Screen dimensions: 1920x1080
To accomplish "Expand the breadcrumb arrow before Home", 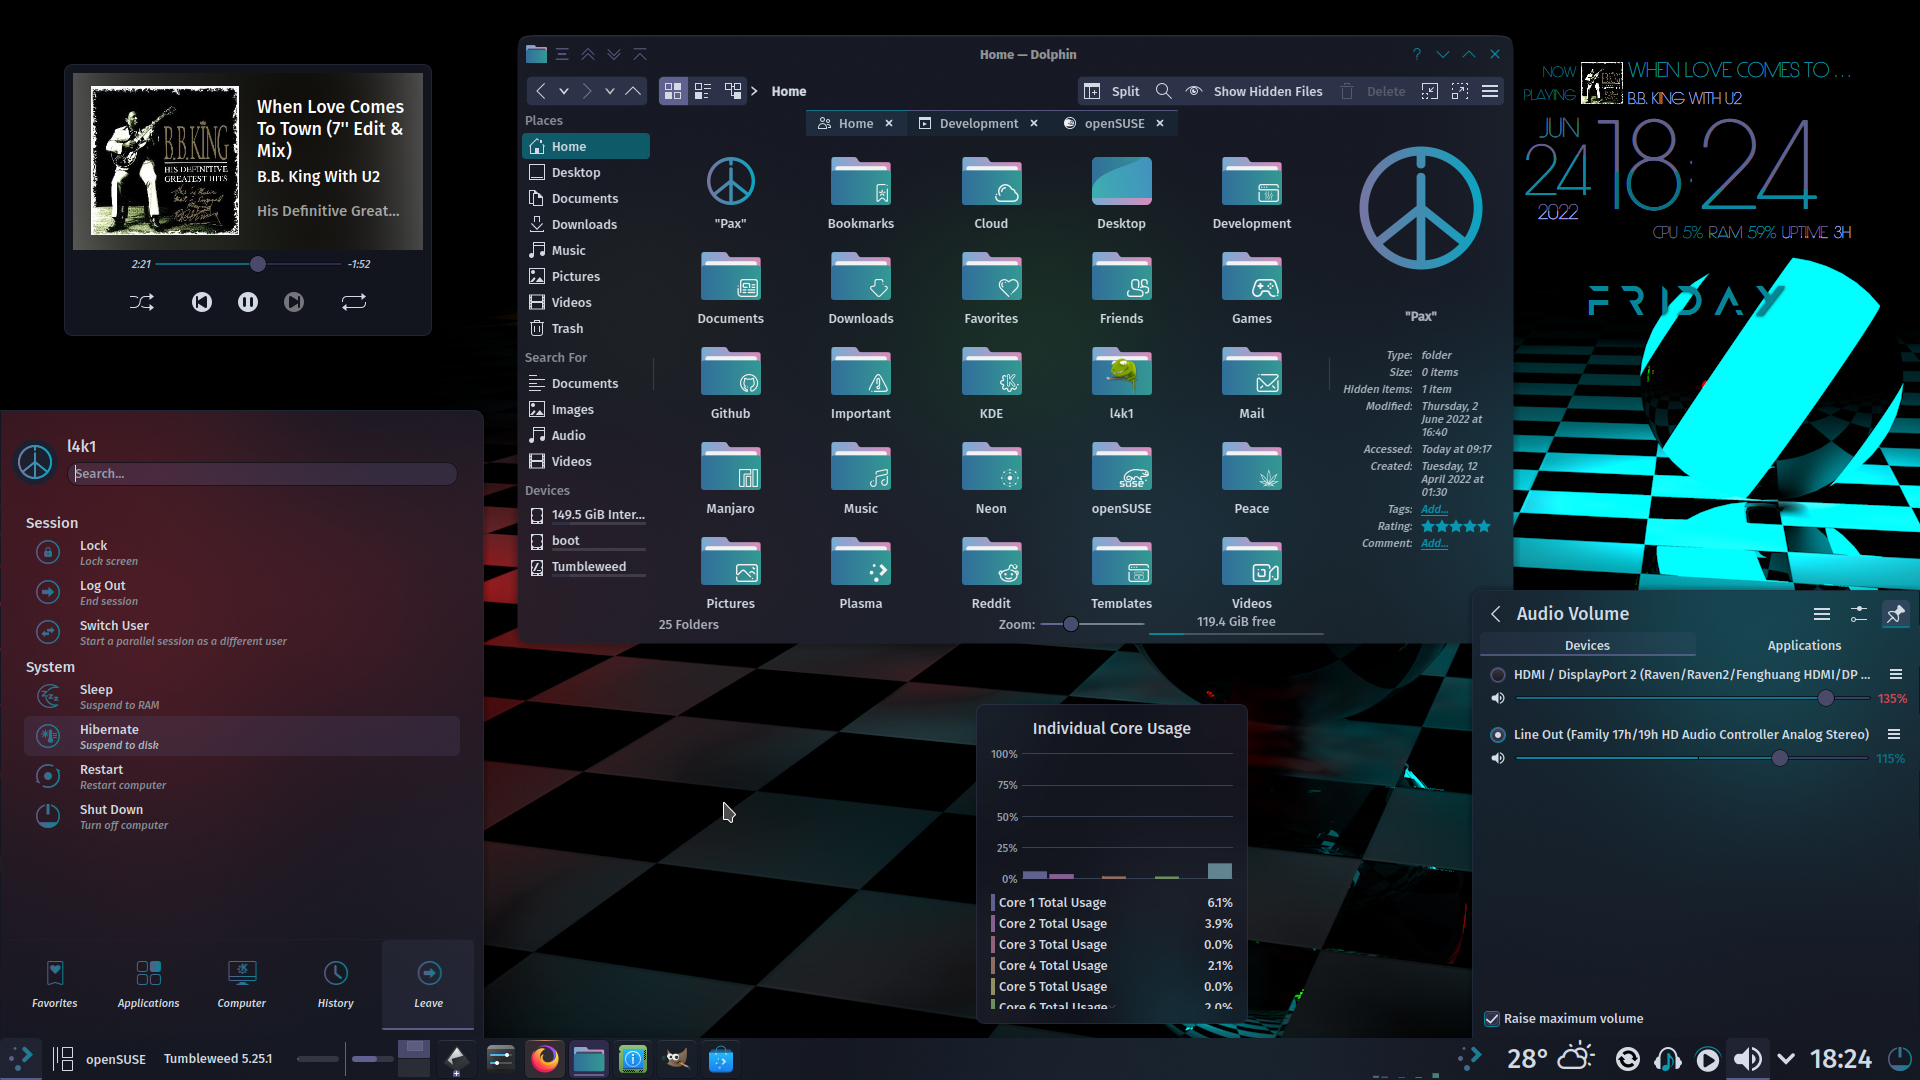I will [x=754, y=91].
